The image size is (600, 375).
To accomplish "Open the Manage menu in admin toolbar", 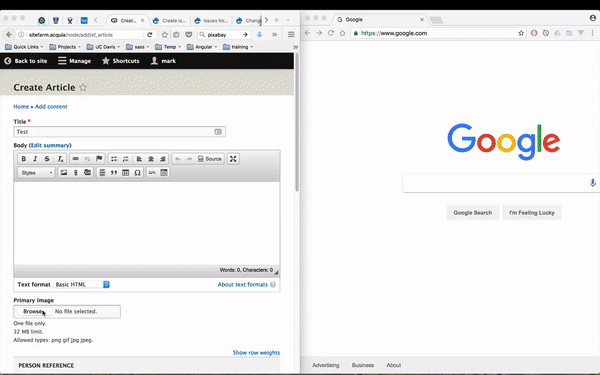I will (x=74, y=61).
